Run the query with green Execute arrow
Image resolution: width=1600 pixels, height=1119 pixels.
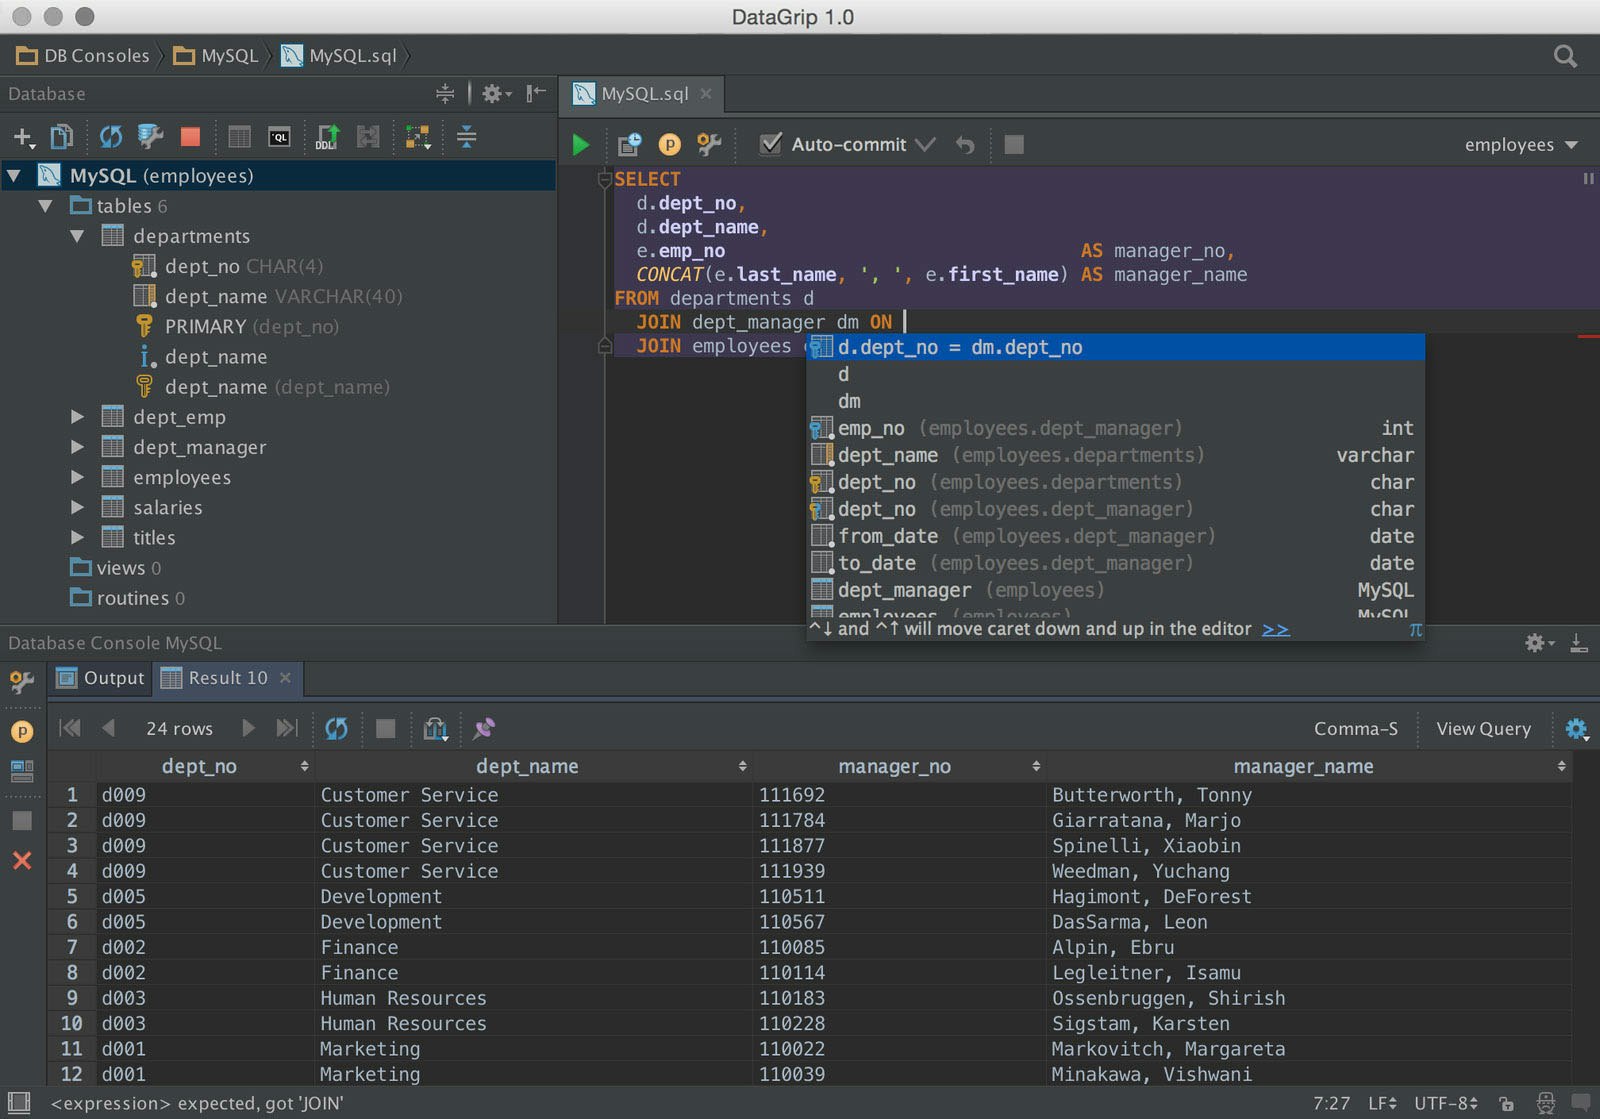coord(580,145)
